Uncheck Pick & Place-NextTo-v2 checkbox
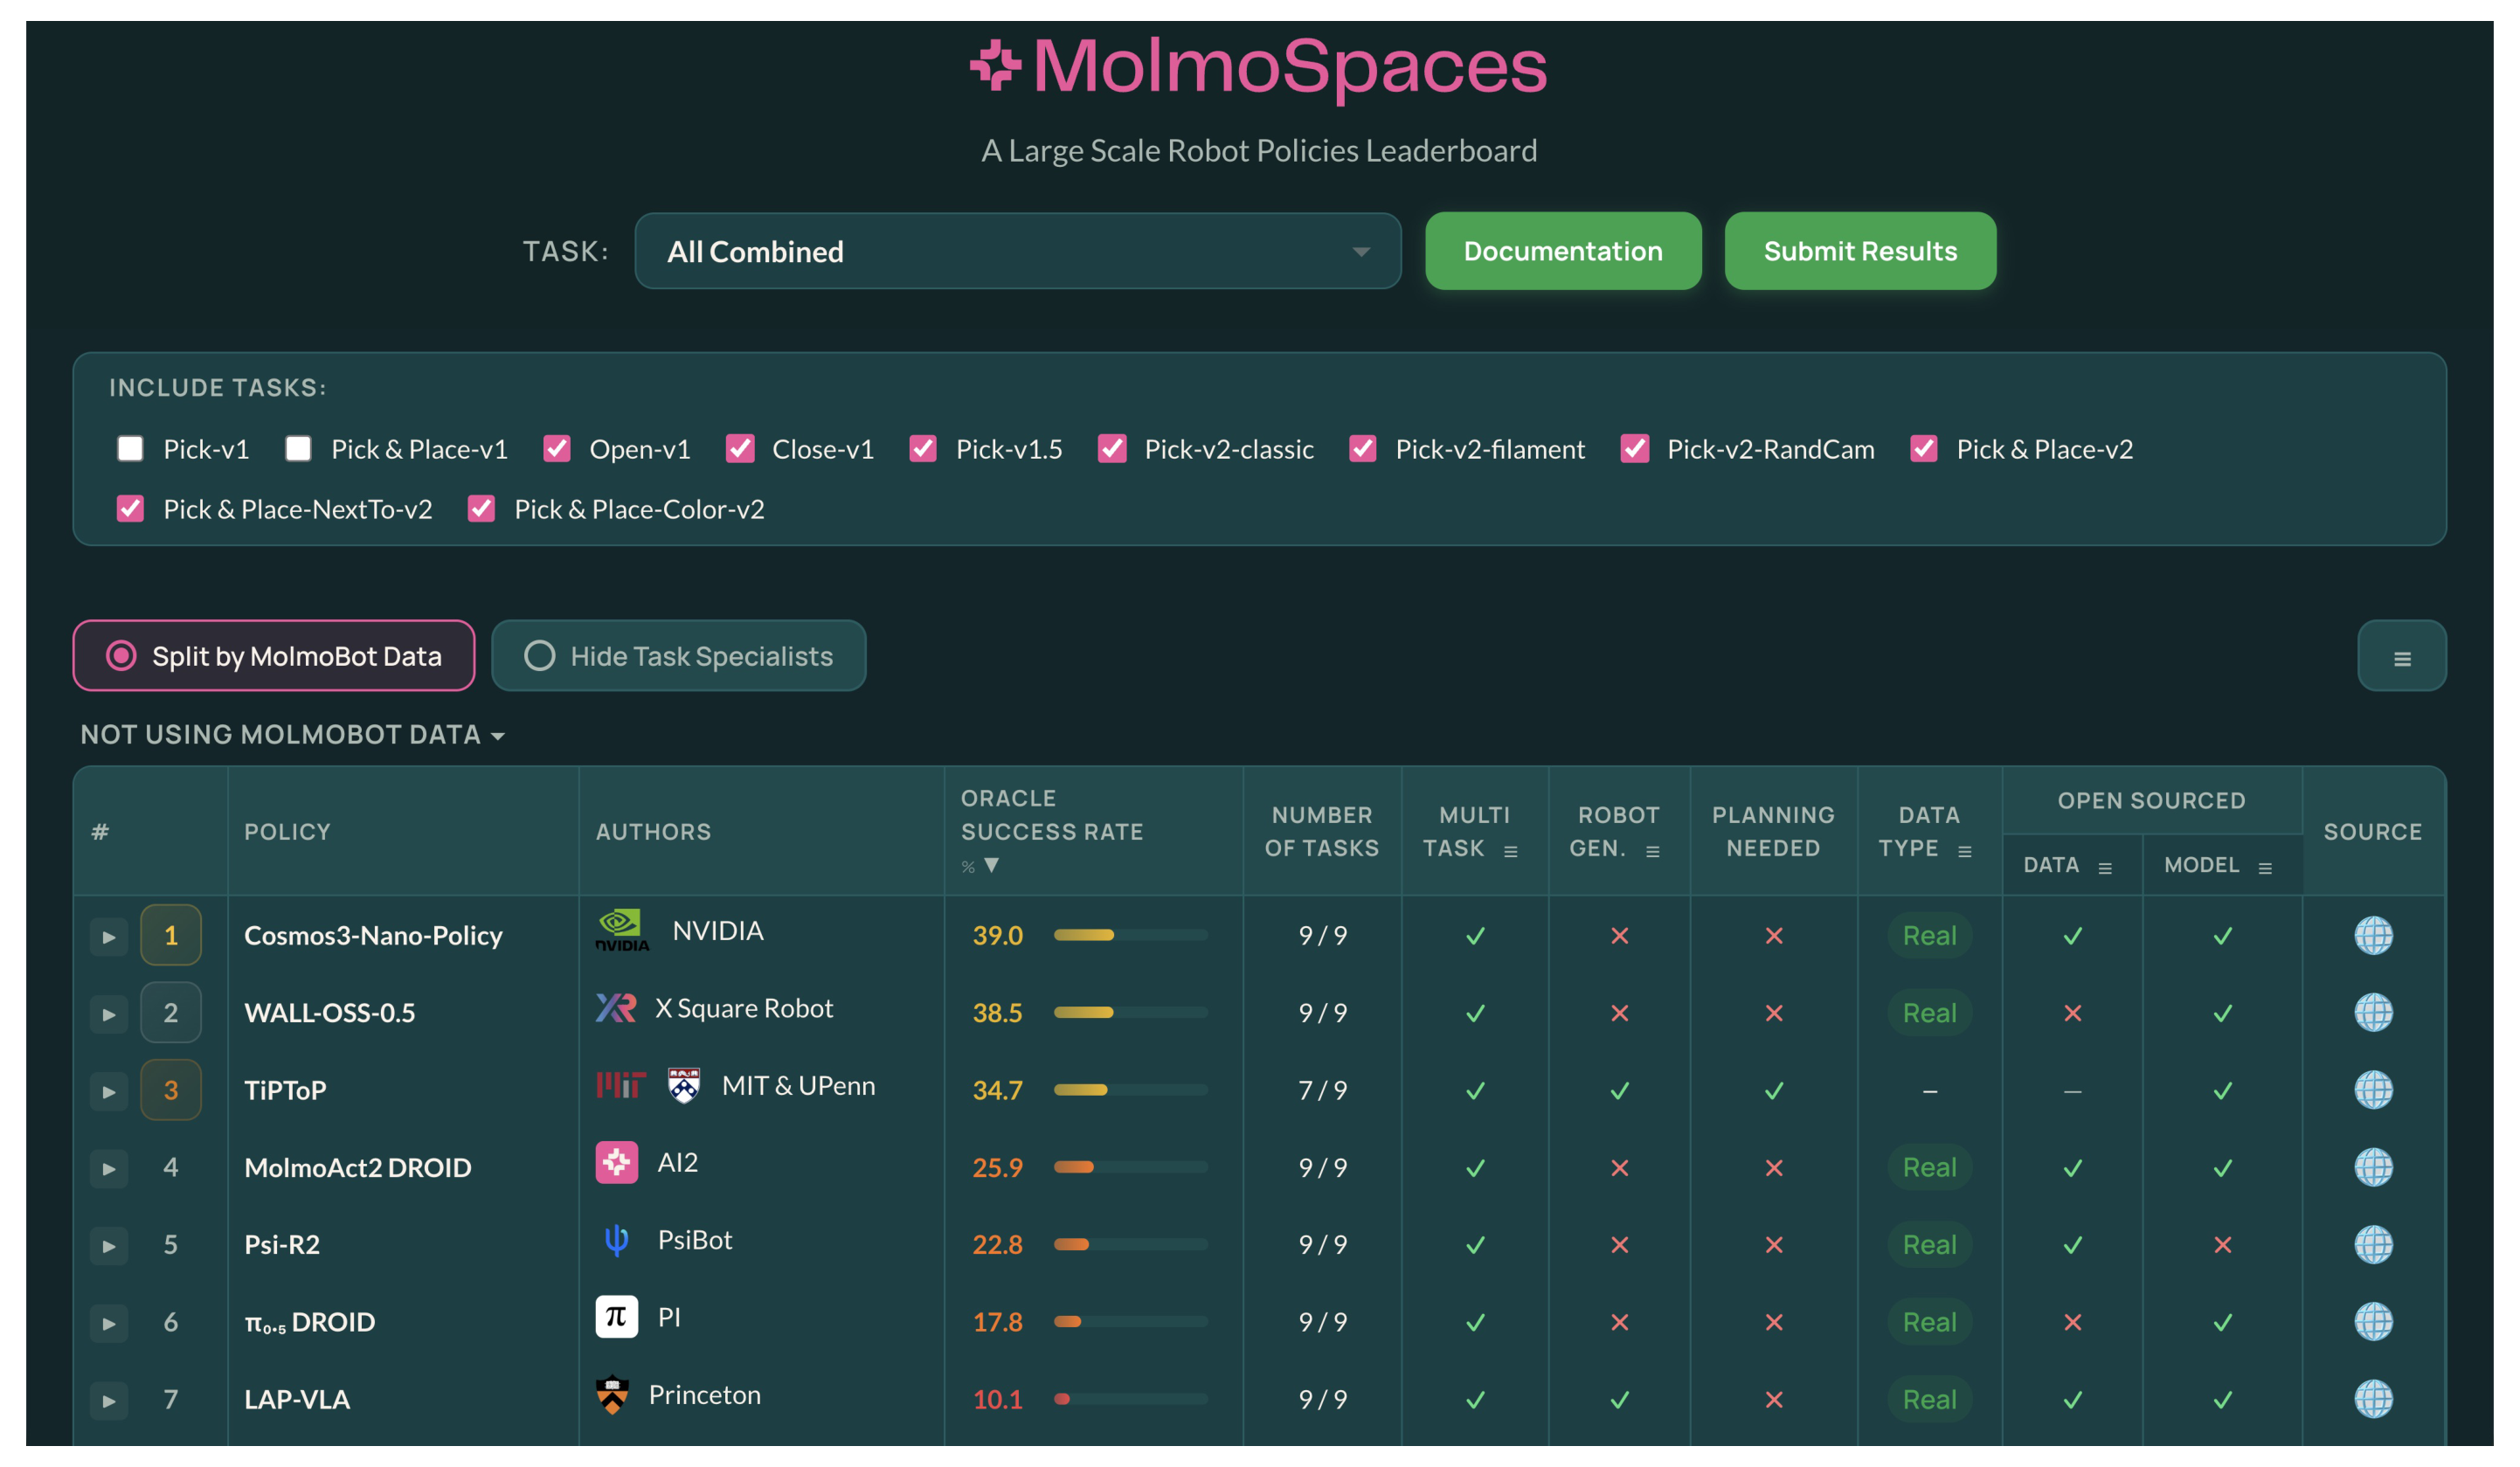Viewport: 2520px width, 1467px height. point(130,508)
